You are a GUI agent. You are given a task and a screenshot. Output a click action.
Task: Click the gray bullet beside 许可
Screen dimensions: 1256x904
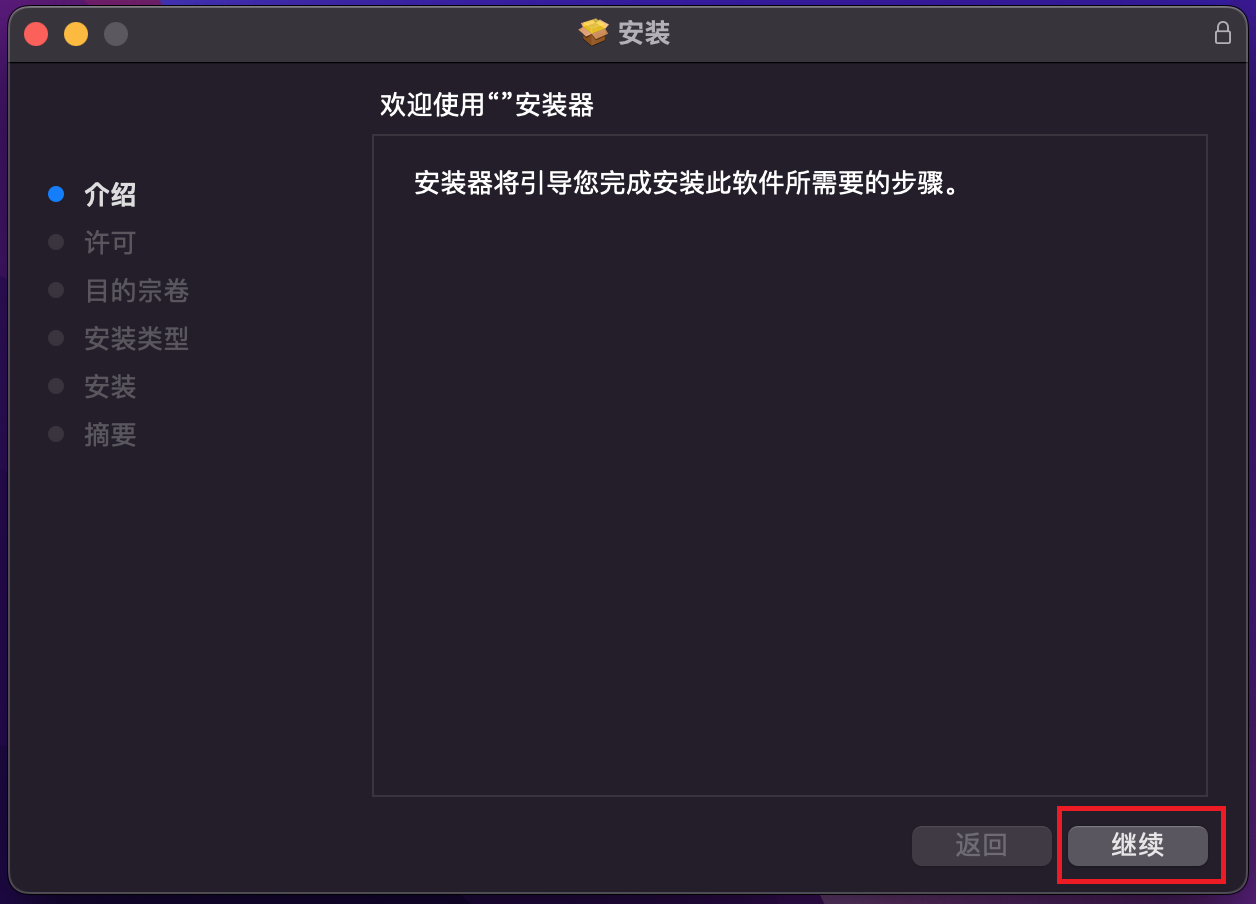coord(56,243)
